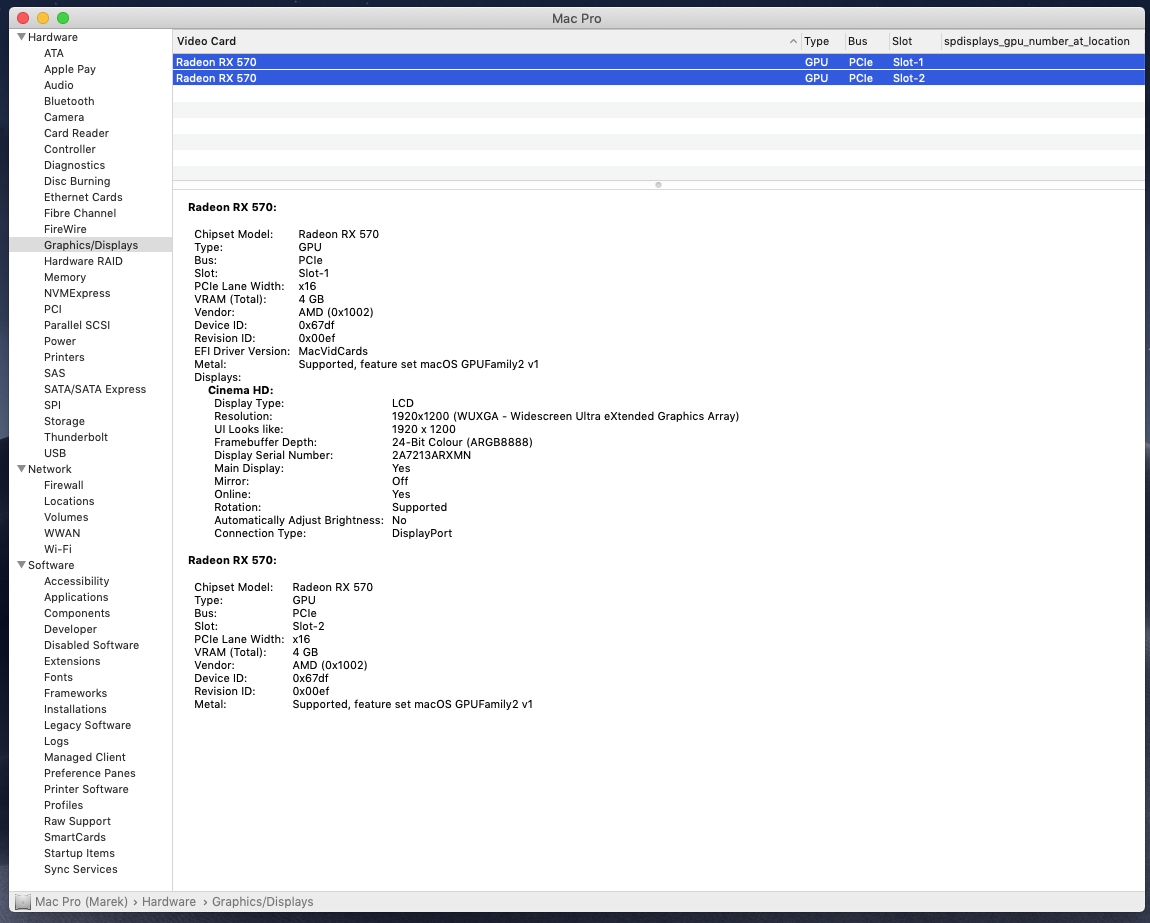Toggle sort direction arrow in Video Card header
Image resolution: width=1150 pixels, height=923 pixels.
click(793, 41)
